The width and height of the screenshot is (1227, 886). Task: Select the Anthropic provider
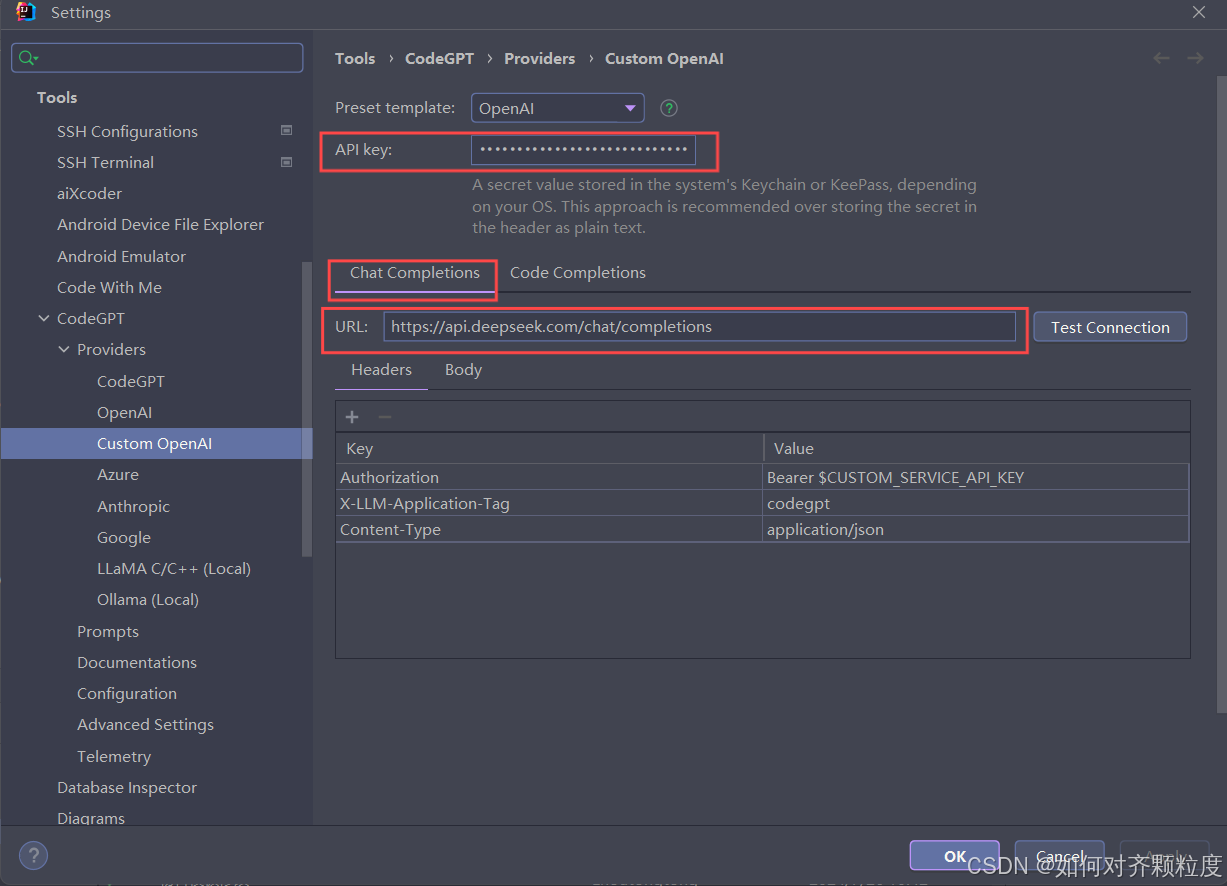(x=133, y=506)
